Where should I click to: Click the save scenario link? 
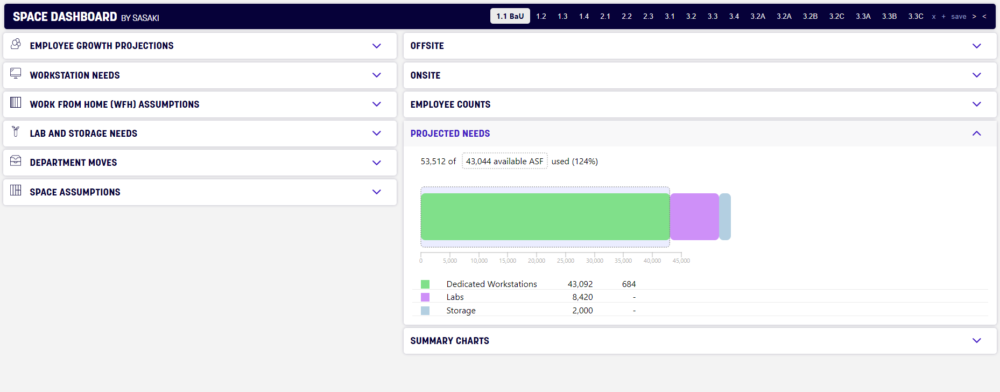pos(959,17)
